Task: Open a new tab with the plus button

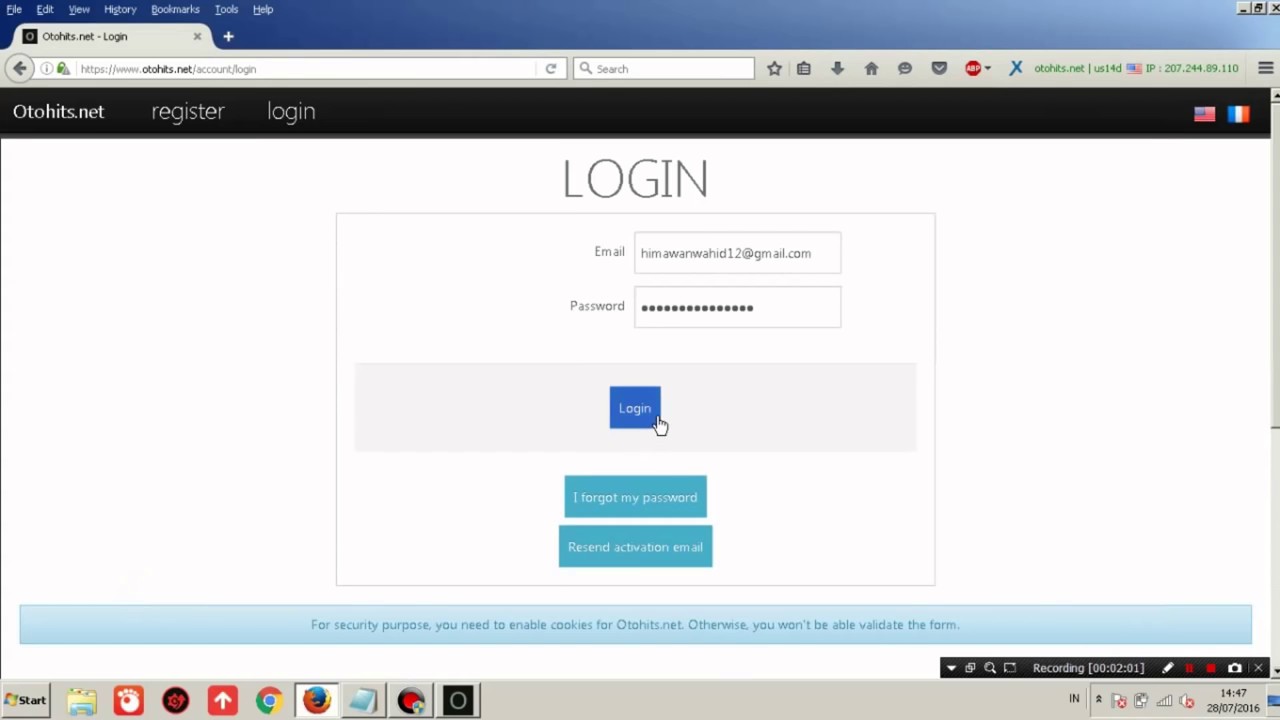Action: point(228,36)
